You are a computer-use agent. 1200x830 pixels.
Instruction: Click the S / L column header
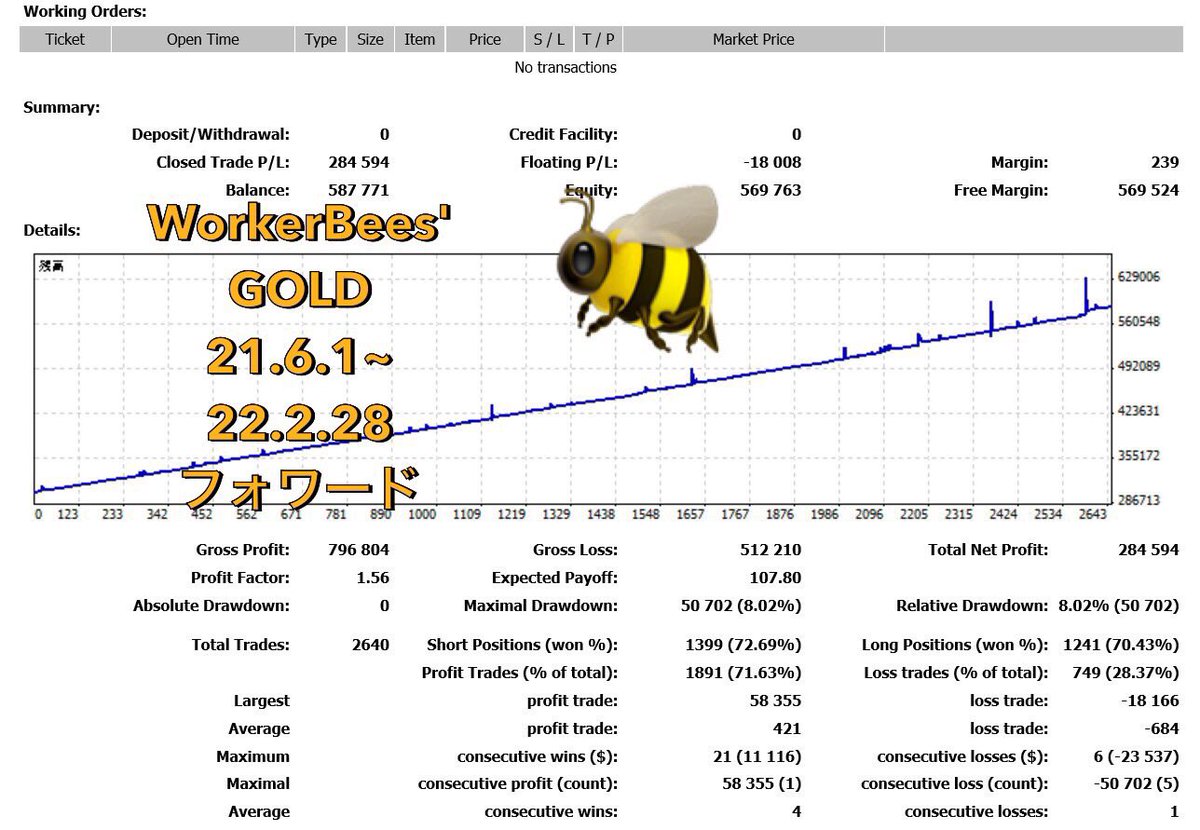[549, 39]
